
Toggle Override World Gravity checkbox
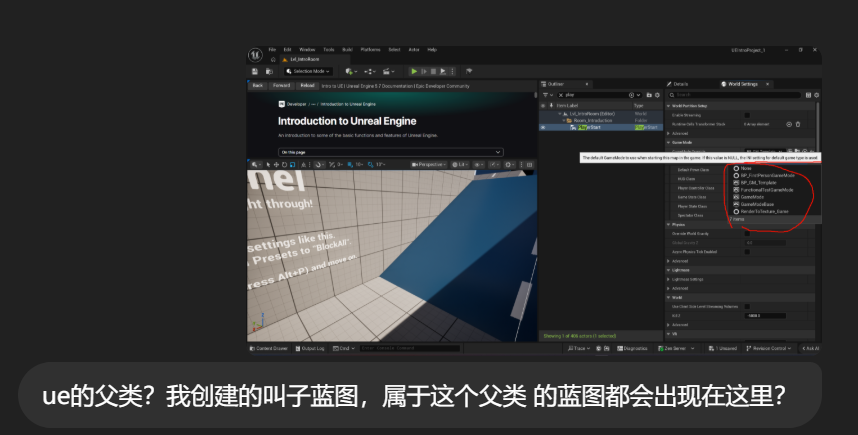click(747, 234)
